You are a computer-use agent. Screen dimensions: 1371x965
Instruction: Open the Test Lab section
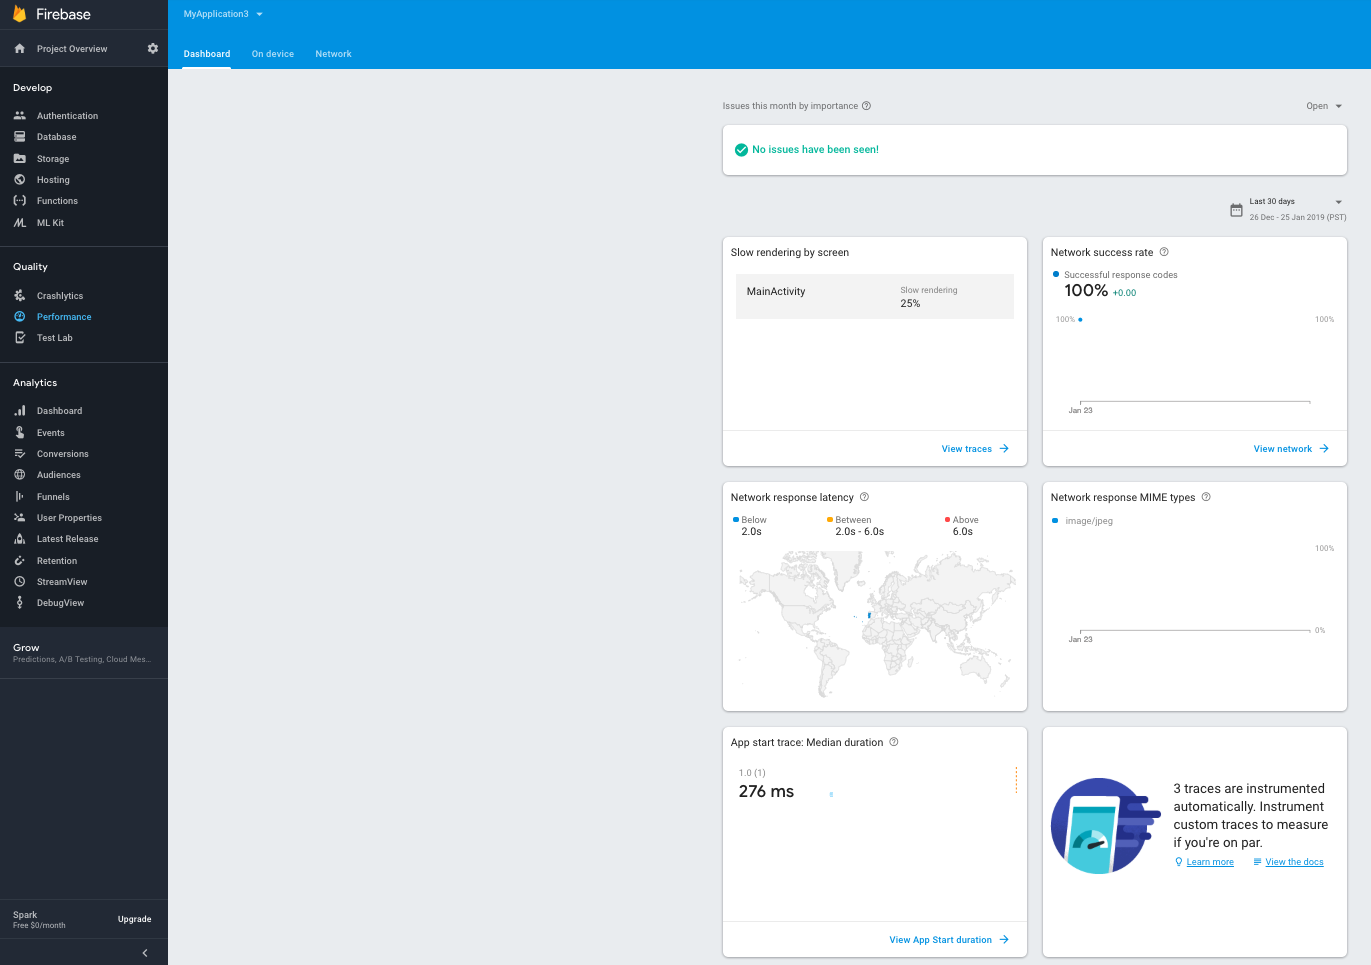pyautogui.click(x=56, y=337)
